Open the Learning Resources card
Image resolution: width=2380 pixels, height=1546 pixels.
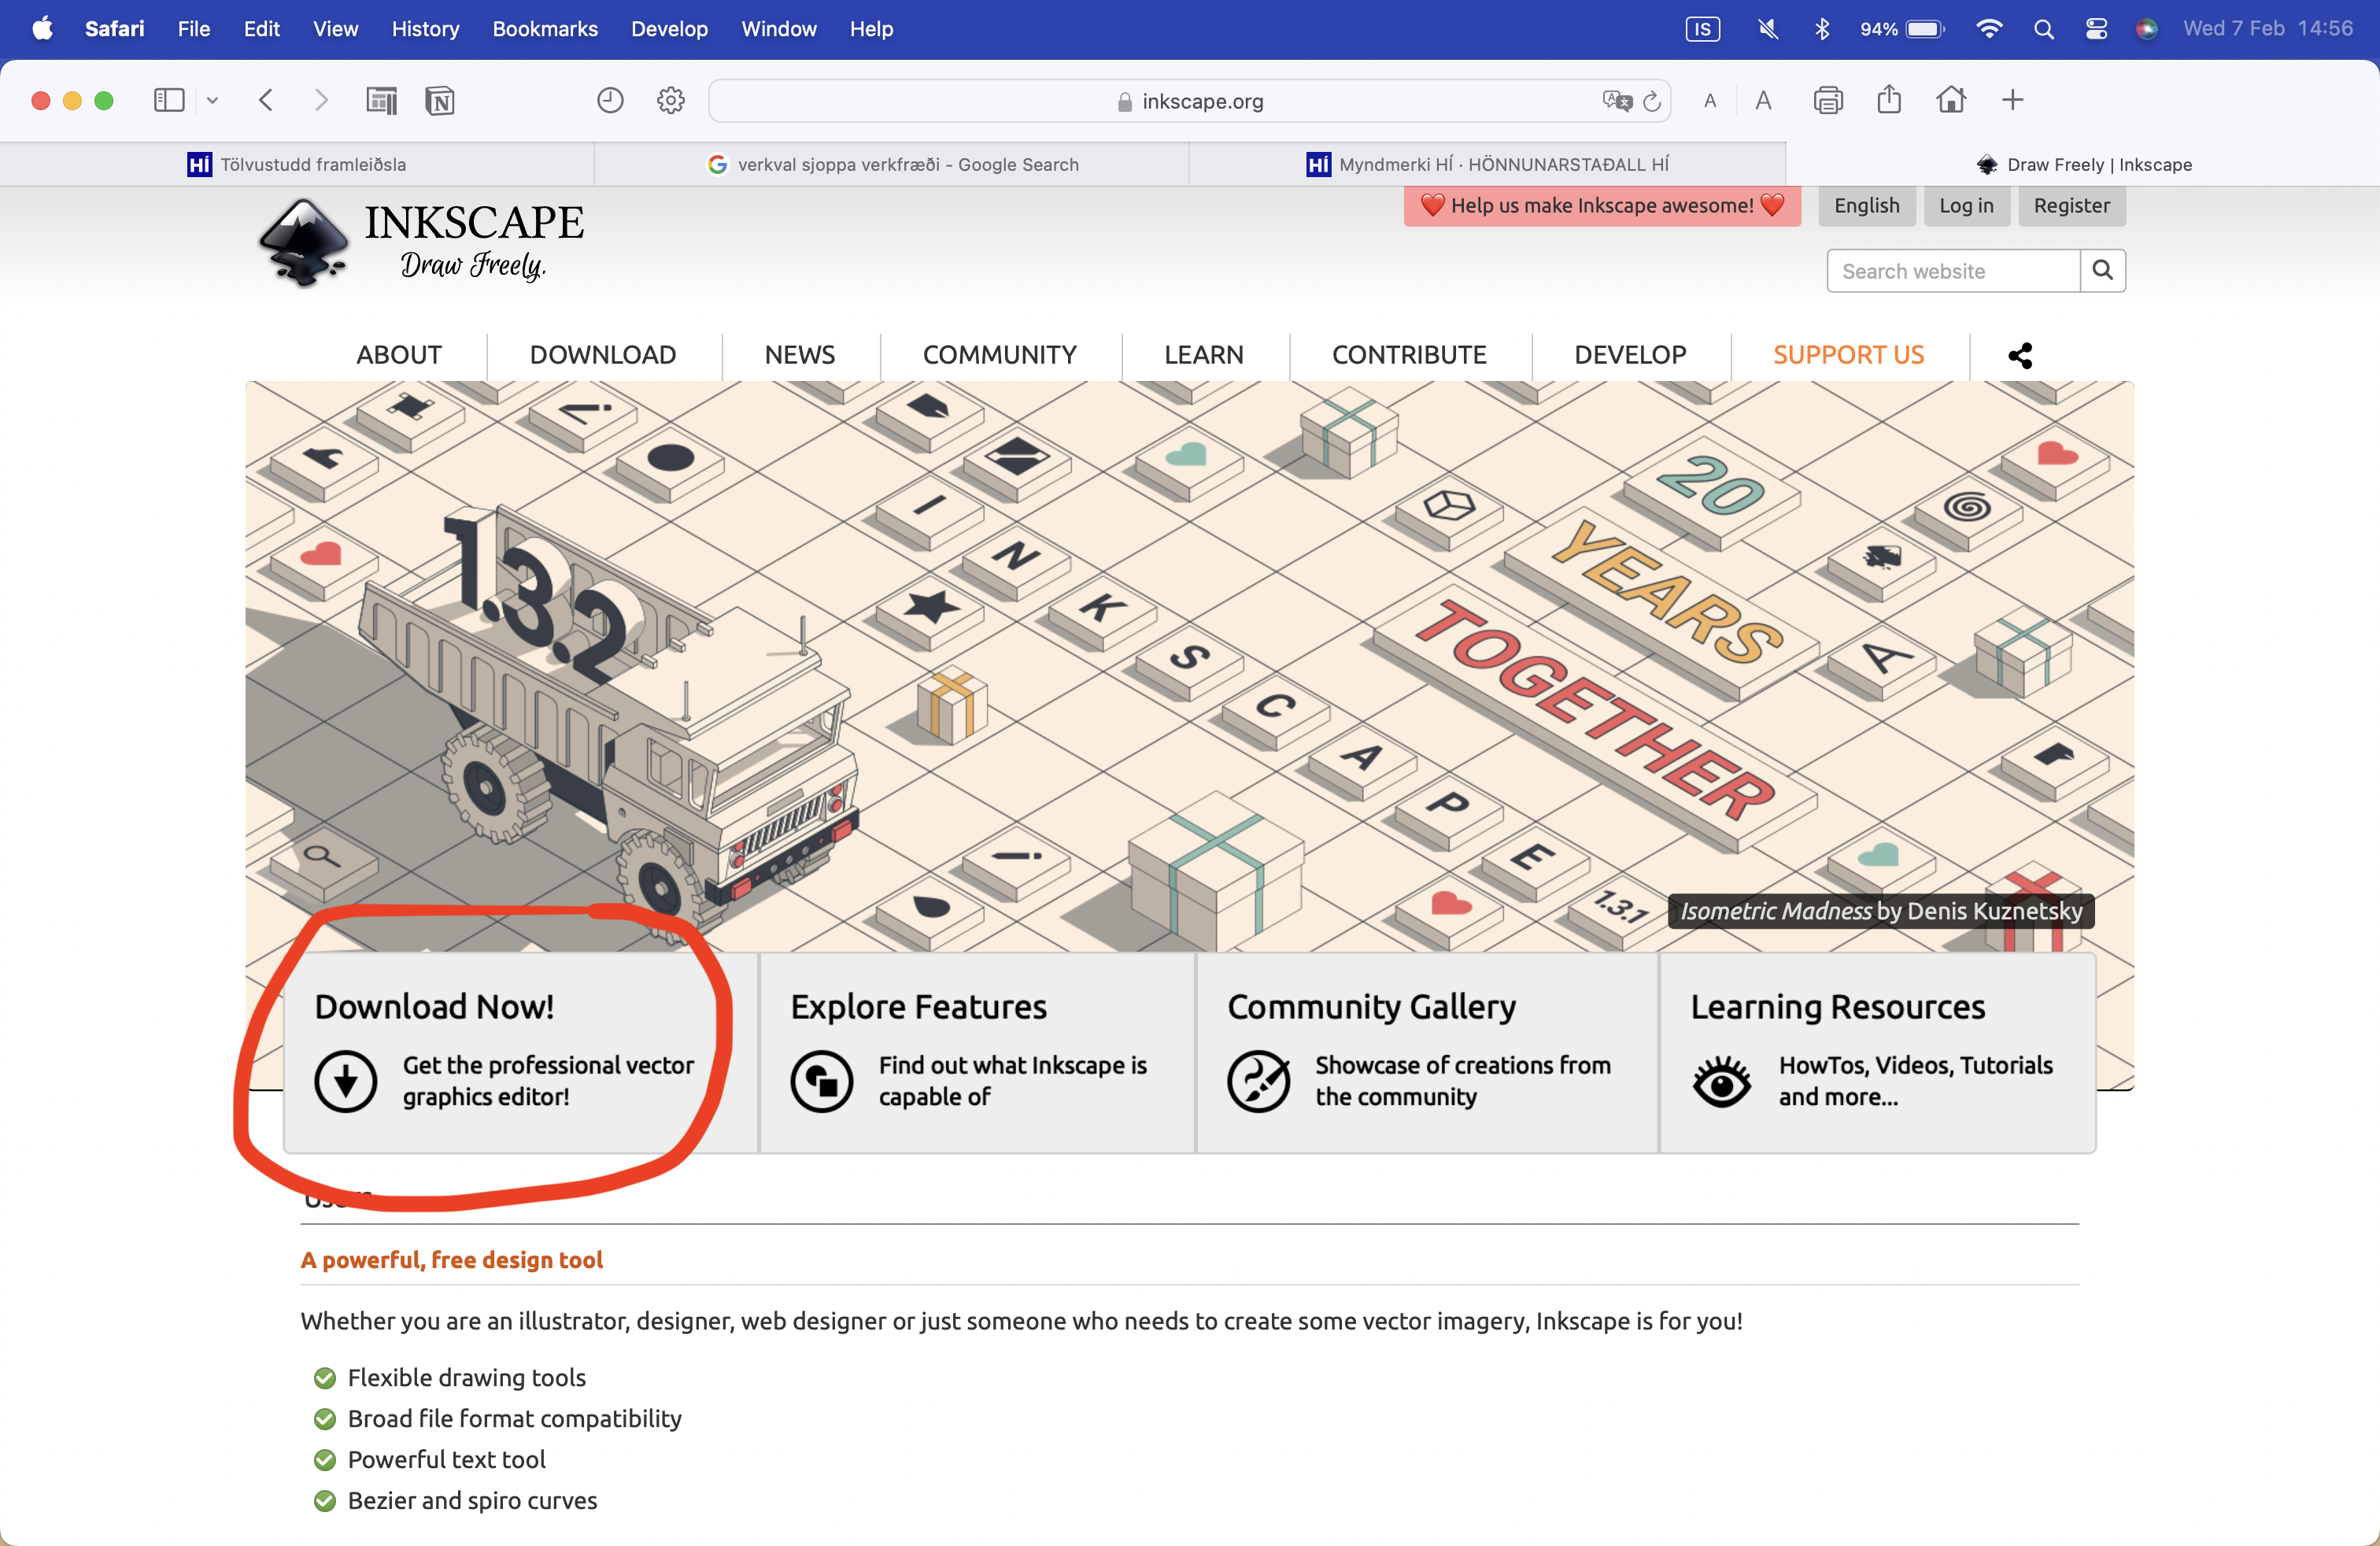click(1878, 1052)
